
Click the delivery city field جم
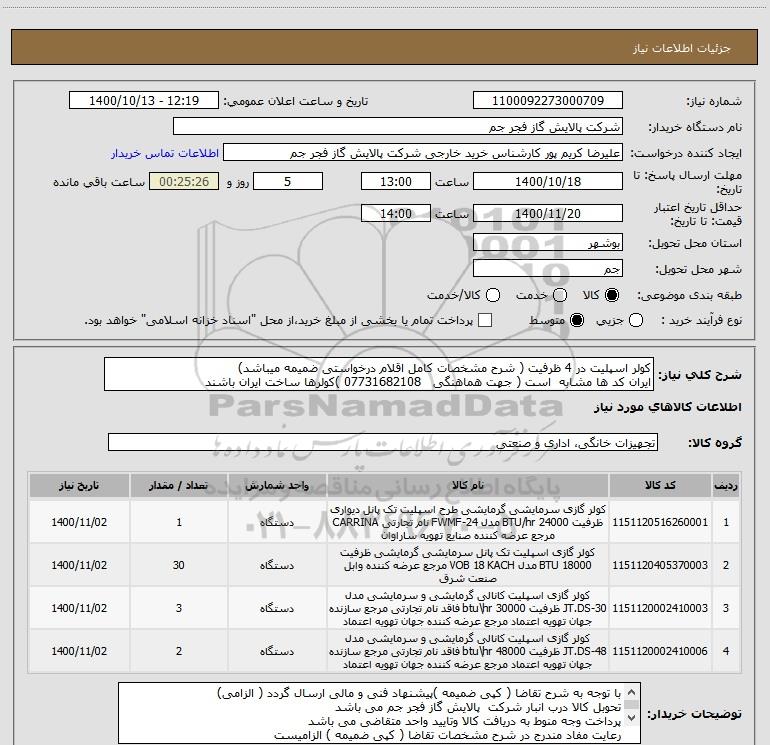pos(548,269)
